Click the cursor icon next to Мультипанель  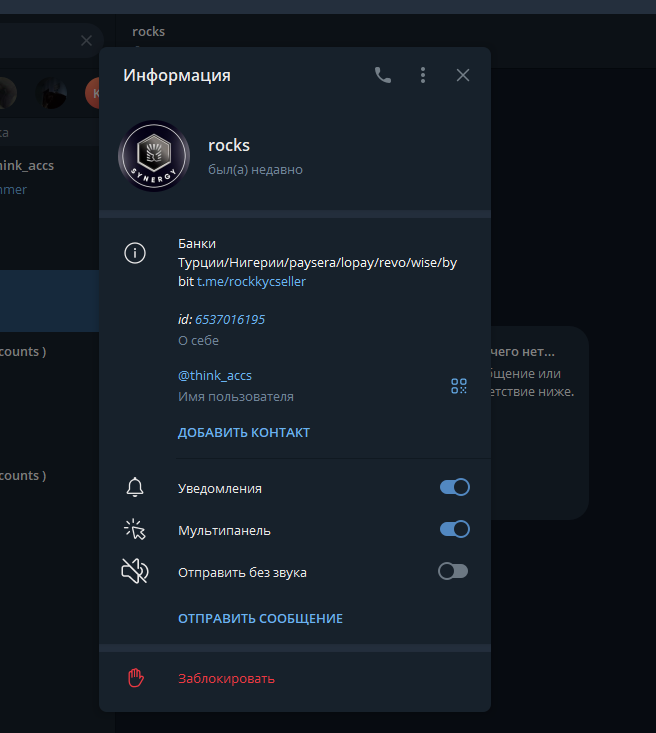[135, 530]
